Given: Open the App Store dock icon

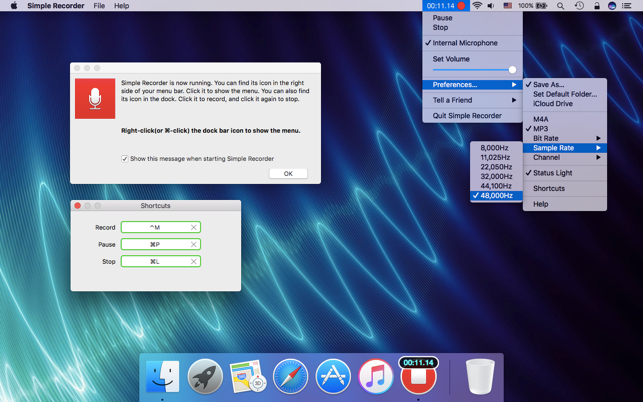Looking at the screenshot, I should [x=333, y=377].
